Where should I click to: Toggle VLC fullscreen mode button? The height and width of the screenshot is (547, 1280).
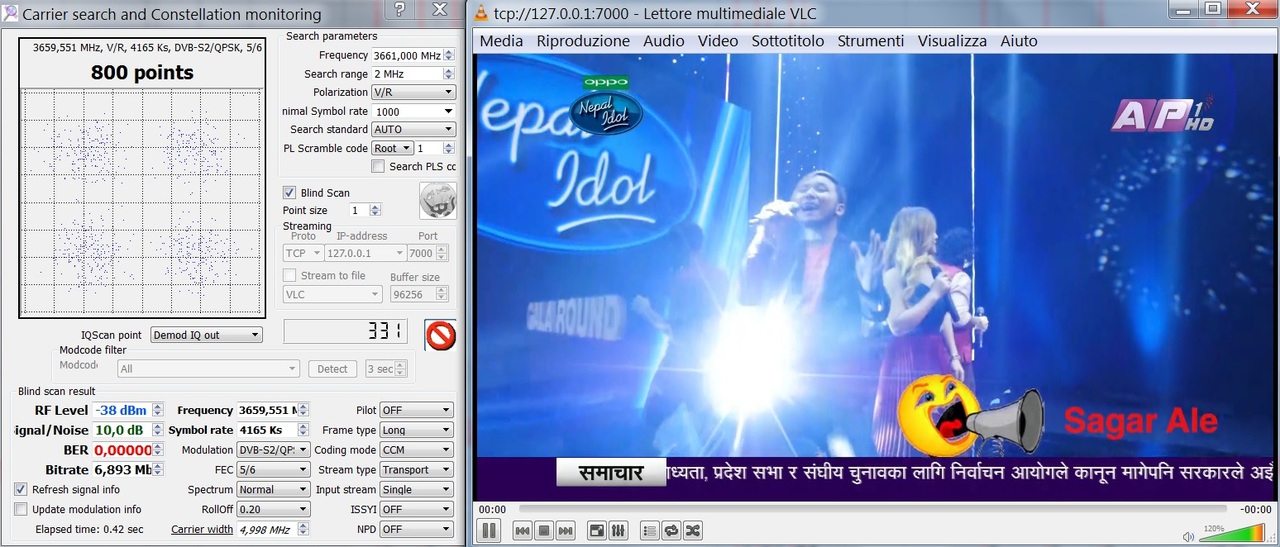pos(596,531)
